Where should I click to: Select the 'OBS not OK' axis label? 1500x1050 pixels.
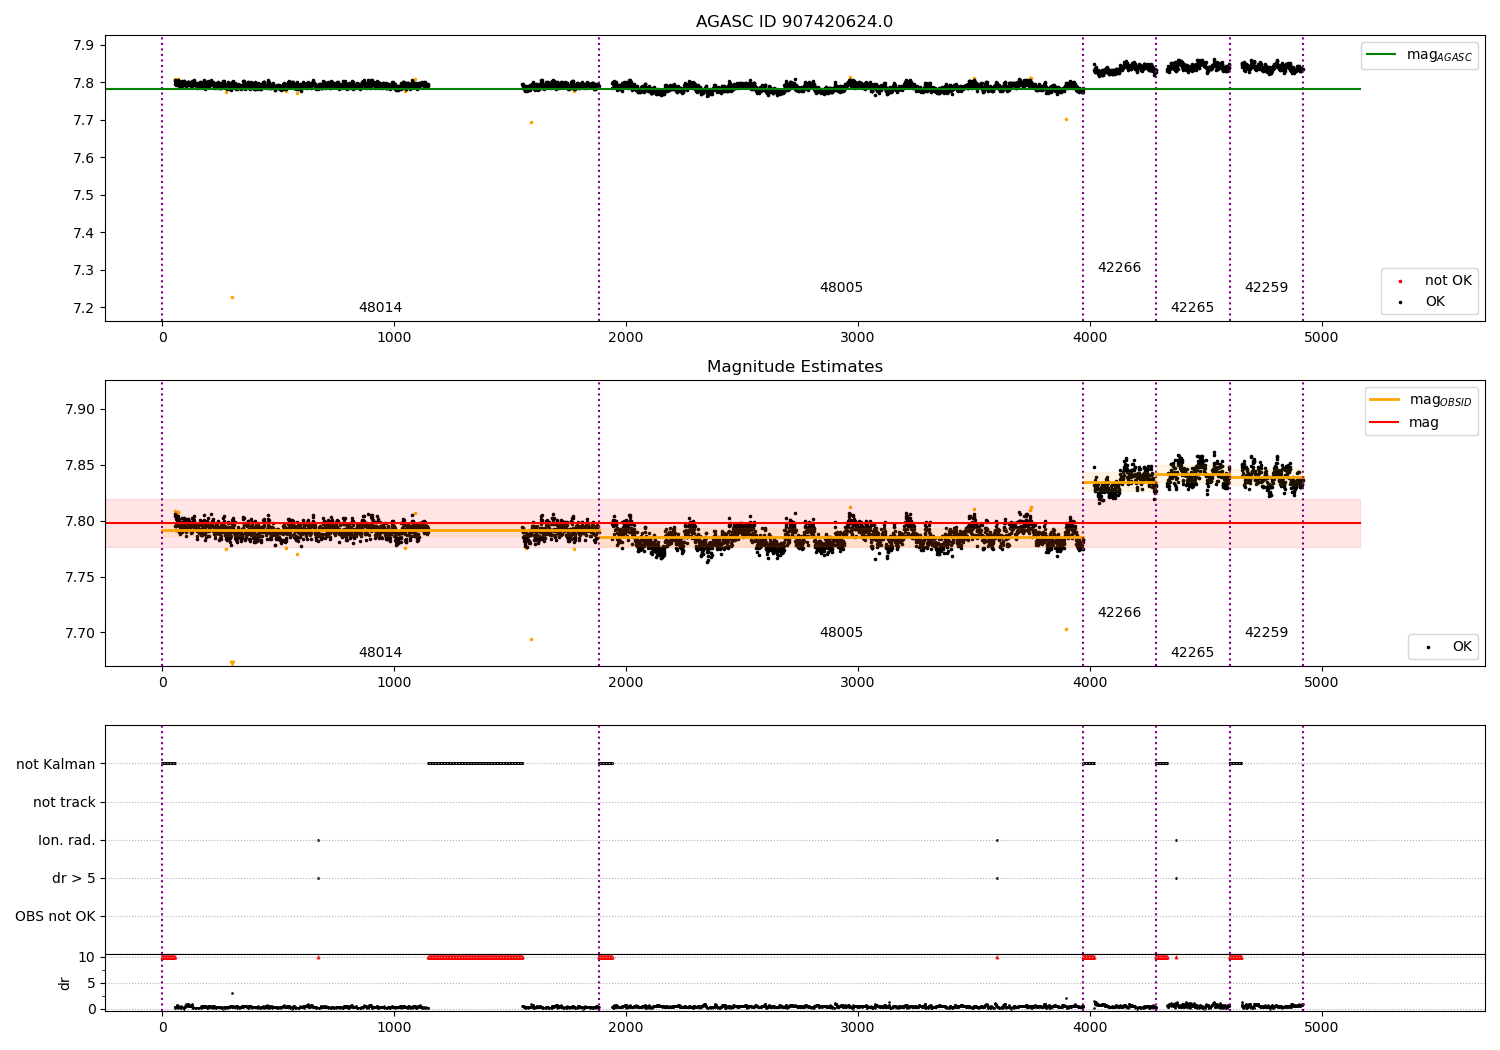click(55, 917)
